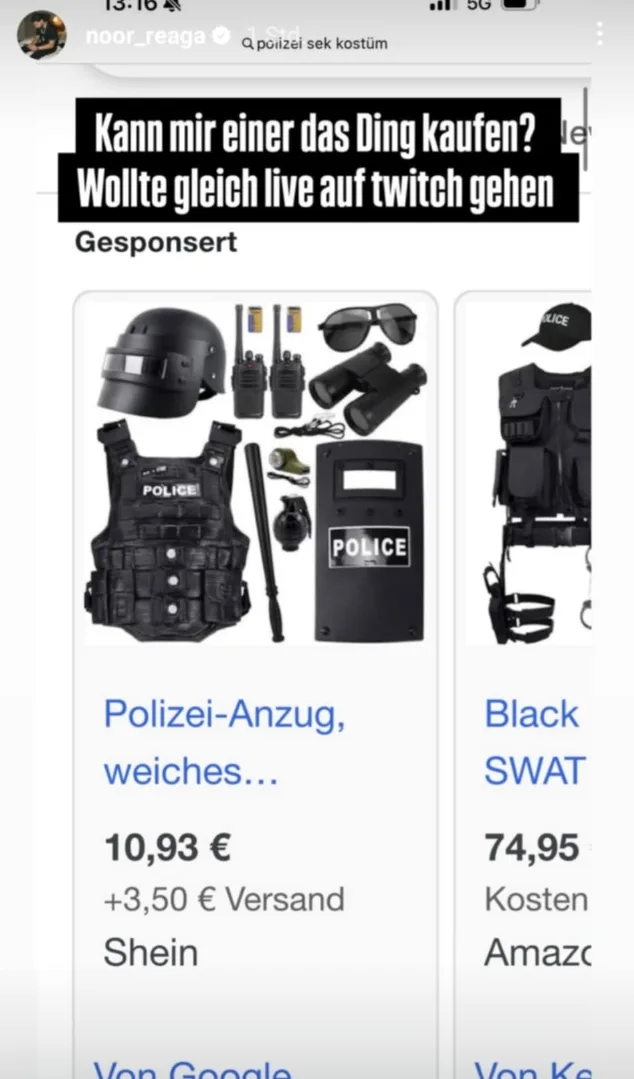Open the Black SWAT vest product image

pos(528,472)
